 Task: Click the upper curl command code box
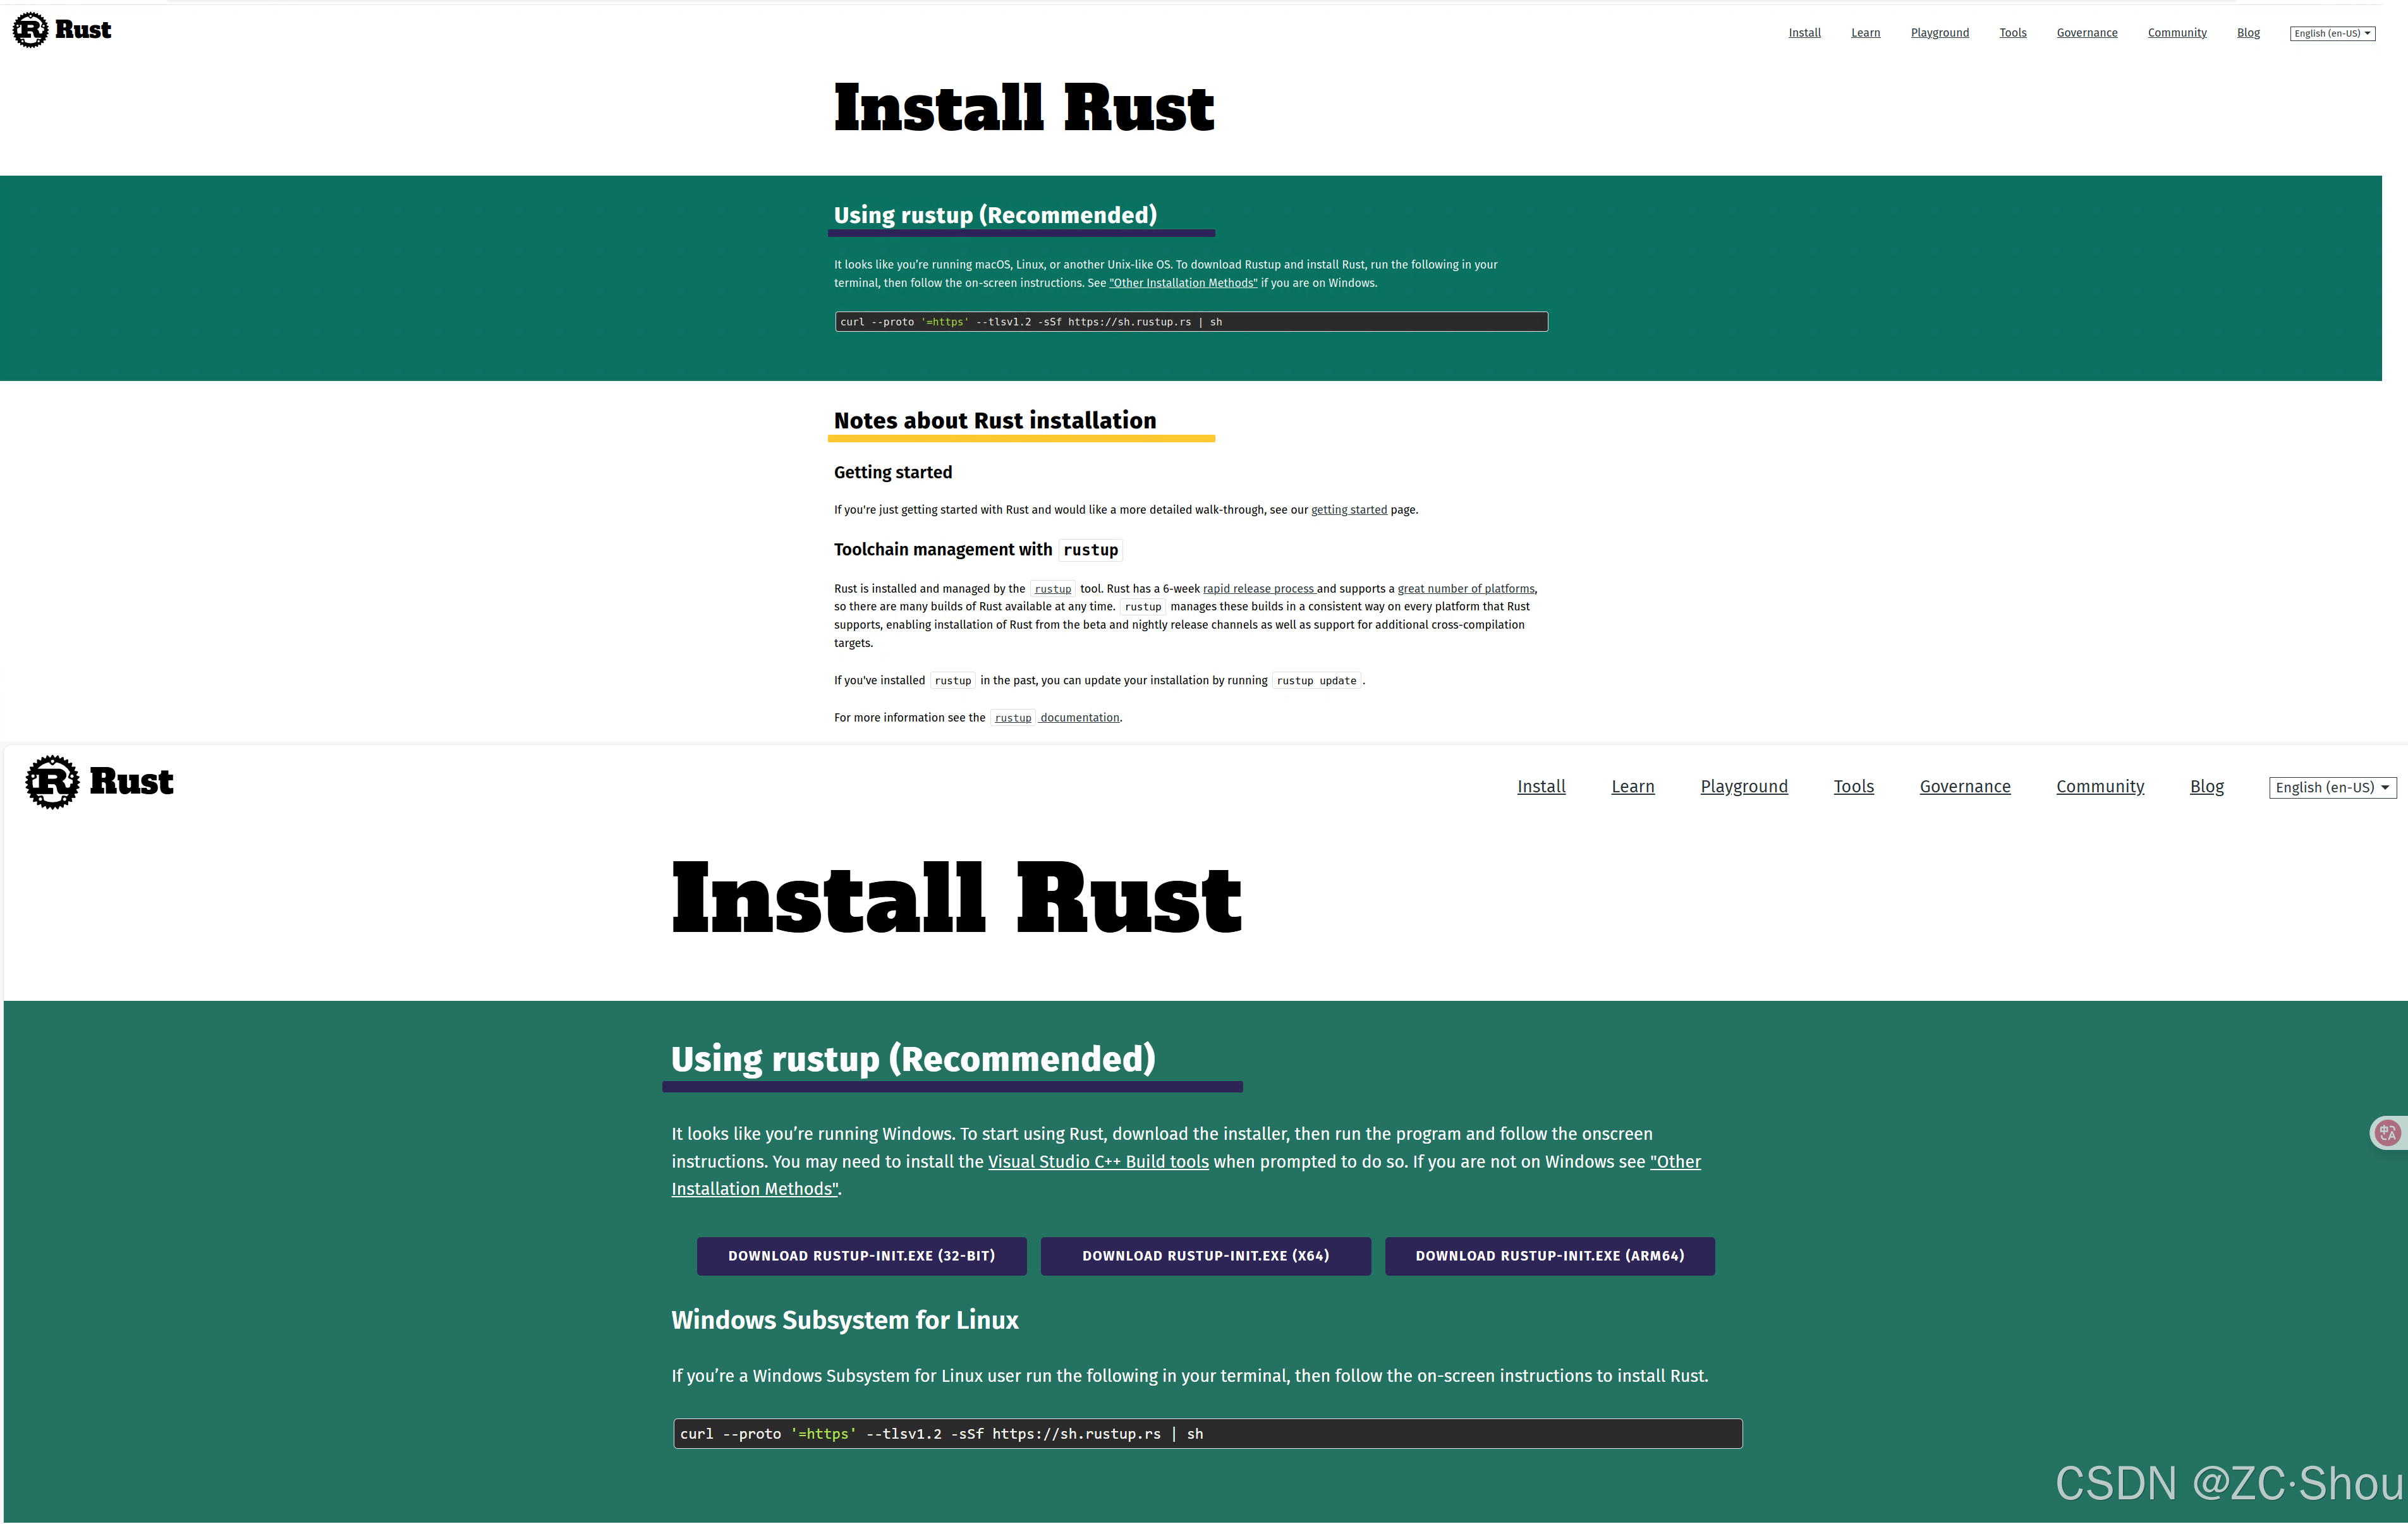[x=1190, y=322]
